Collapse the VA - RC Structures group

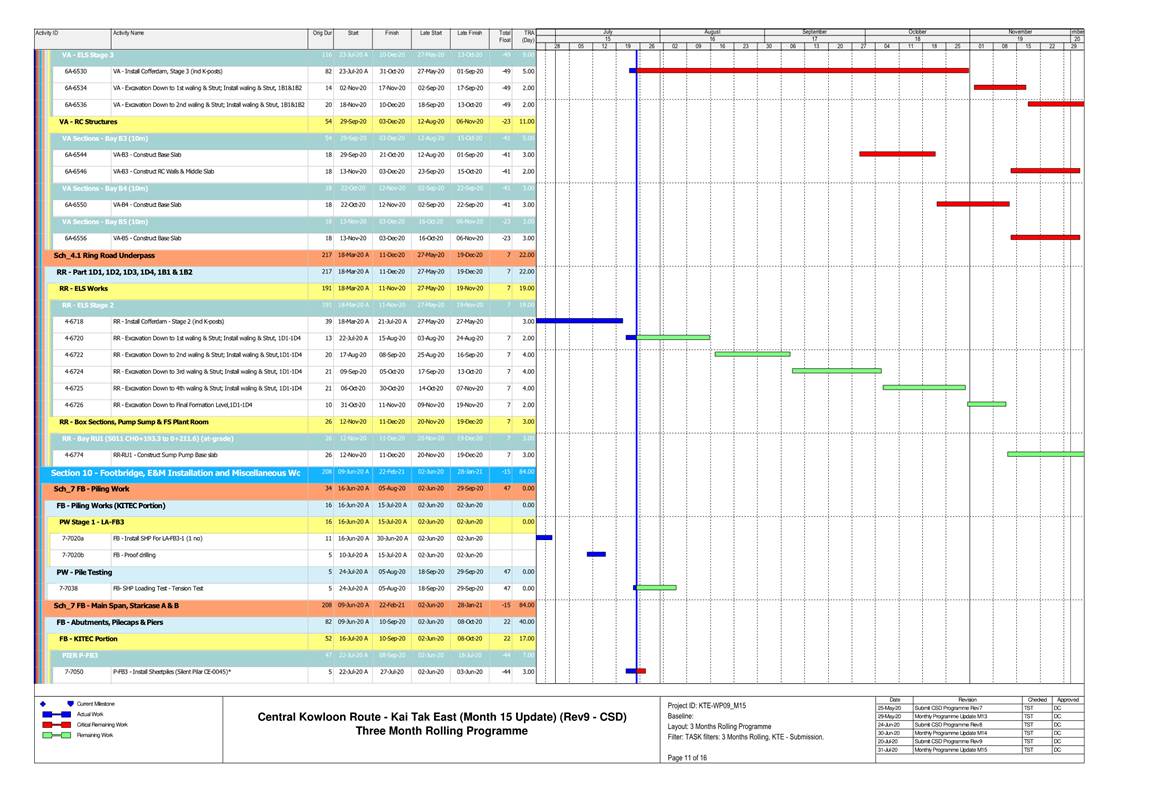[x=88, y=121]
